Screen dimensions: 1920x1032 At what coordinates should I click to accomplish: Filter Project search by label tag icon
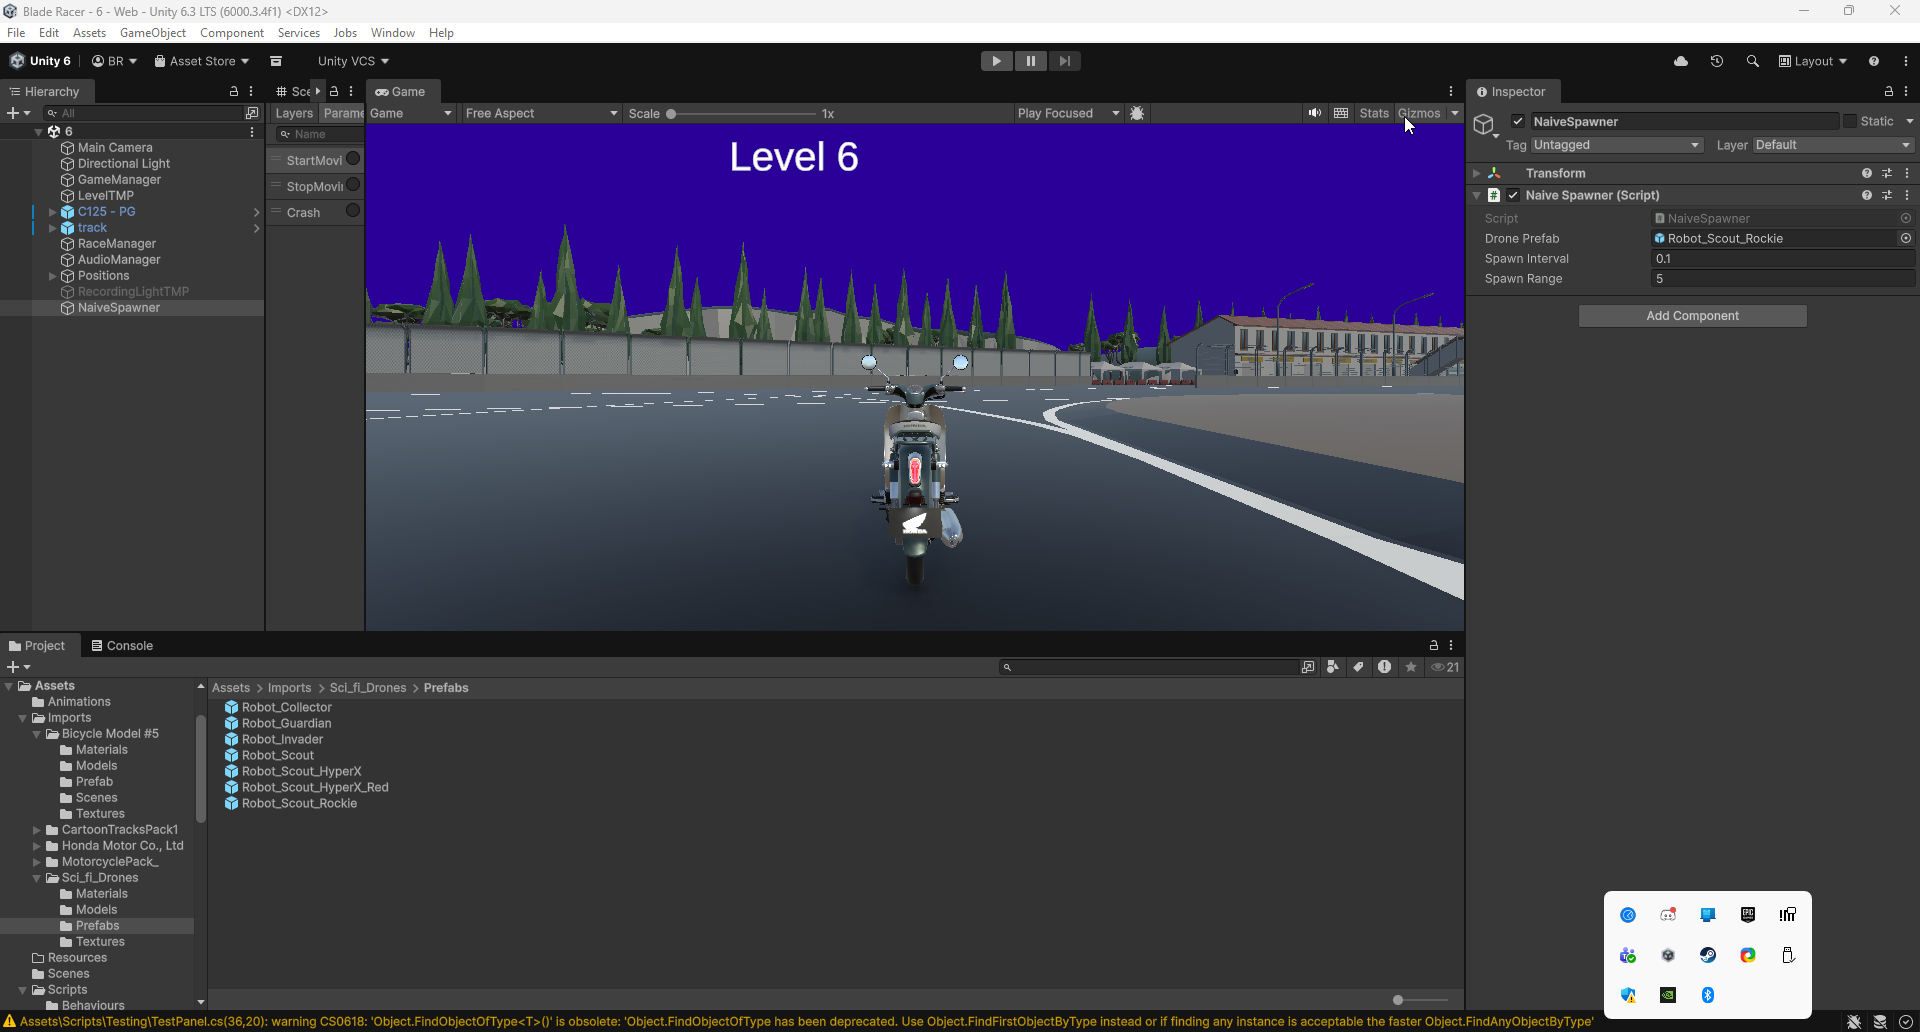point(1358,667)
